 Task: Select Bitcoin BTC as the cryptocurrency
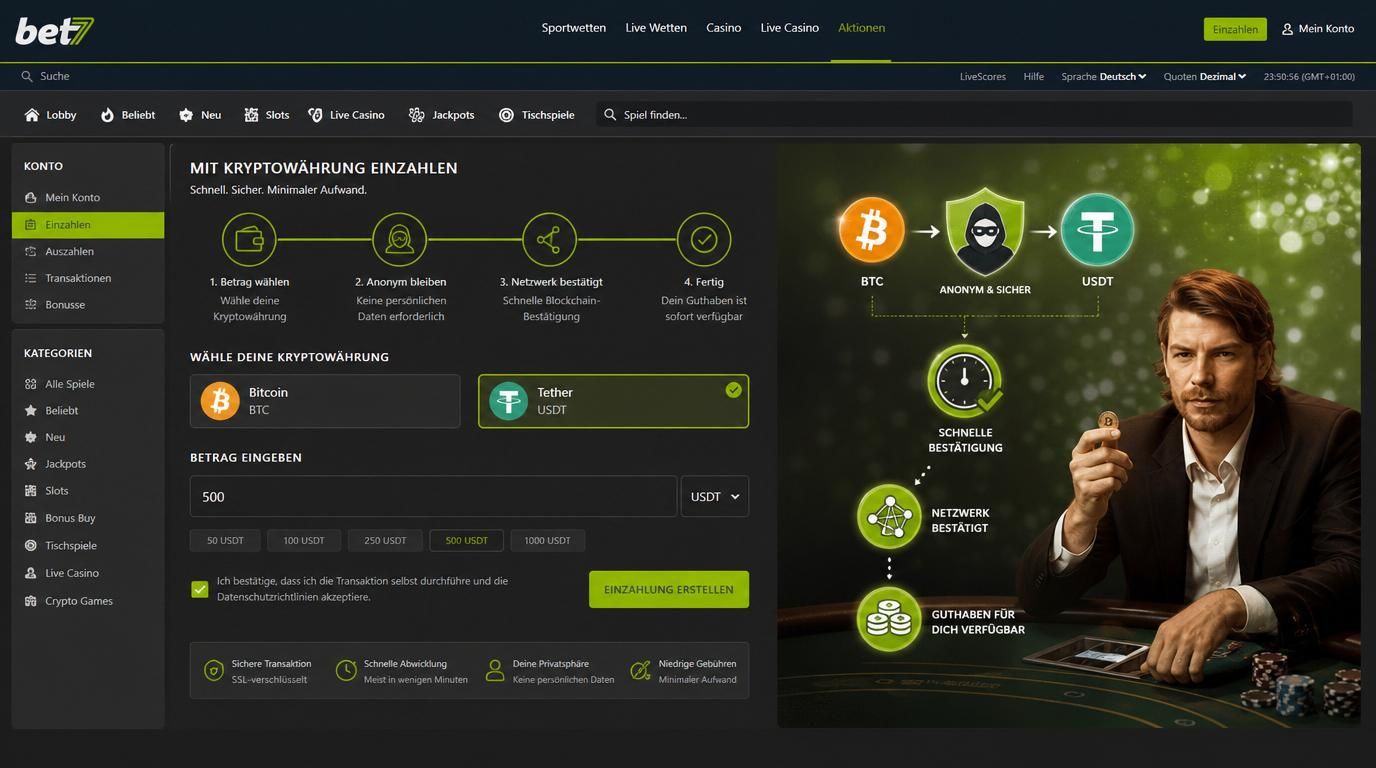325,401
